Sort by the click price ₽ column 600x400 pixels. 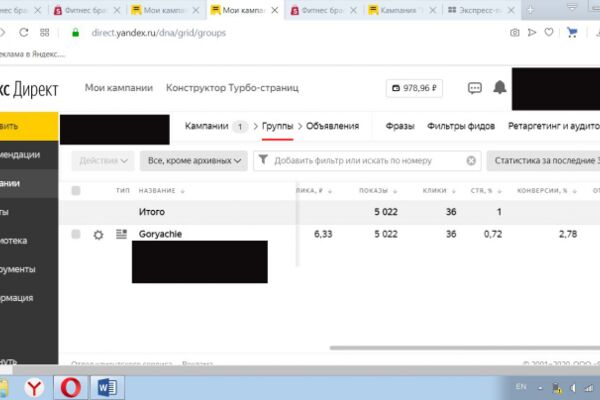pos(314,191)
